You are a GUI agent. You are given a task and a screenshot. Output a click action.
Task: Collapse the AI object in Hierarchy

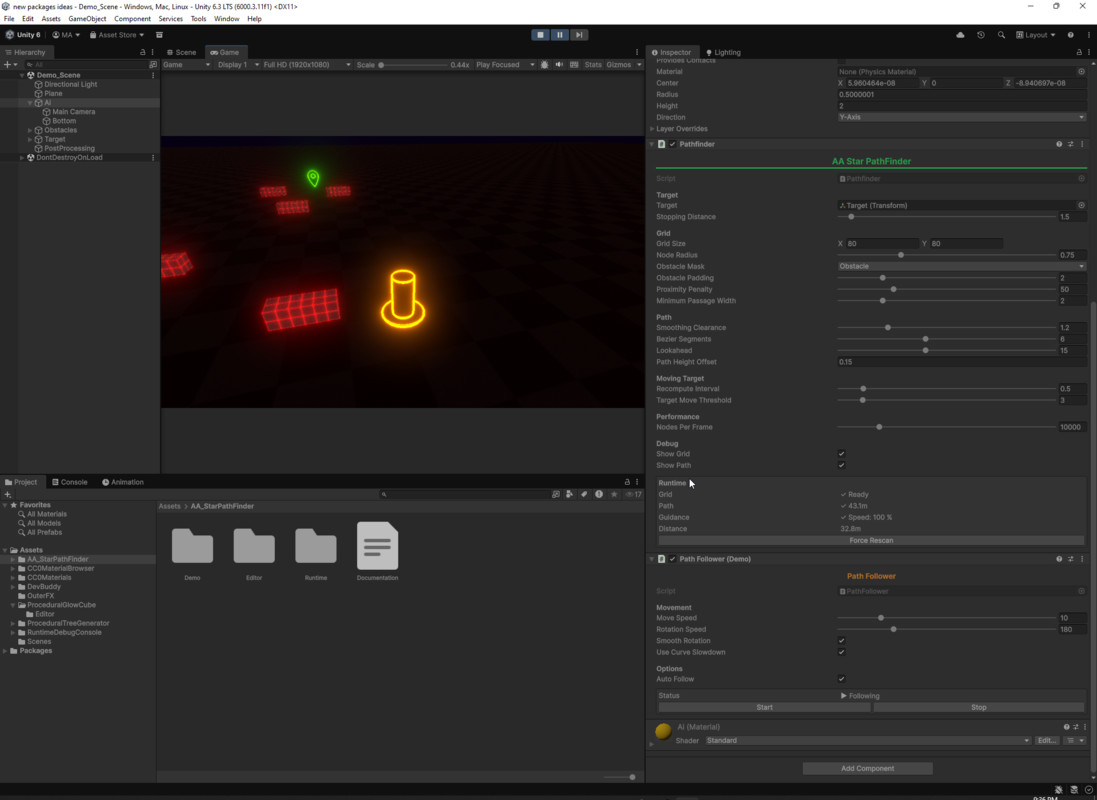tap(30, 103)
